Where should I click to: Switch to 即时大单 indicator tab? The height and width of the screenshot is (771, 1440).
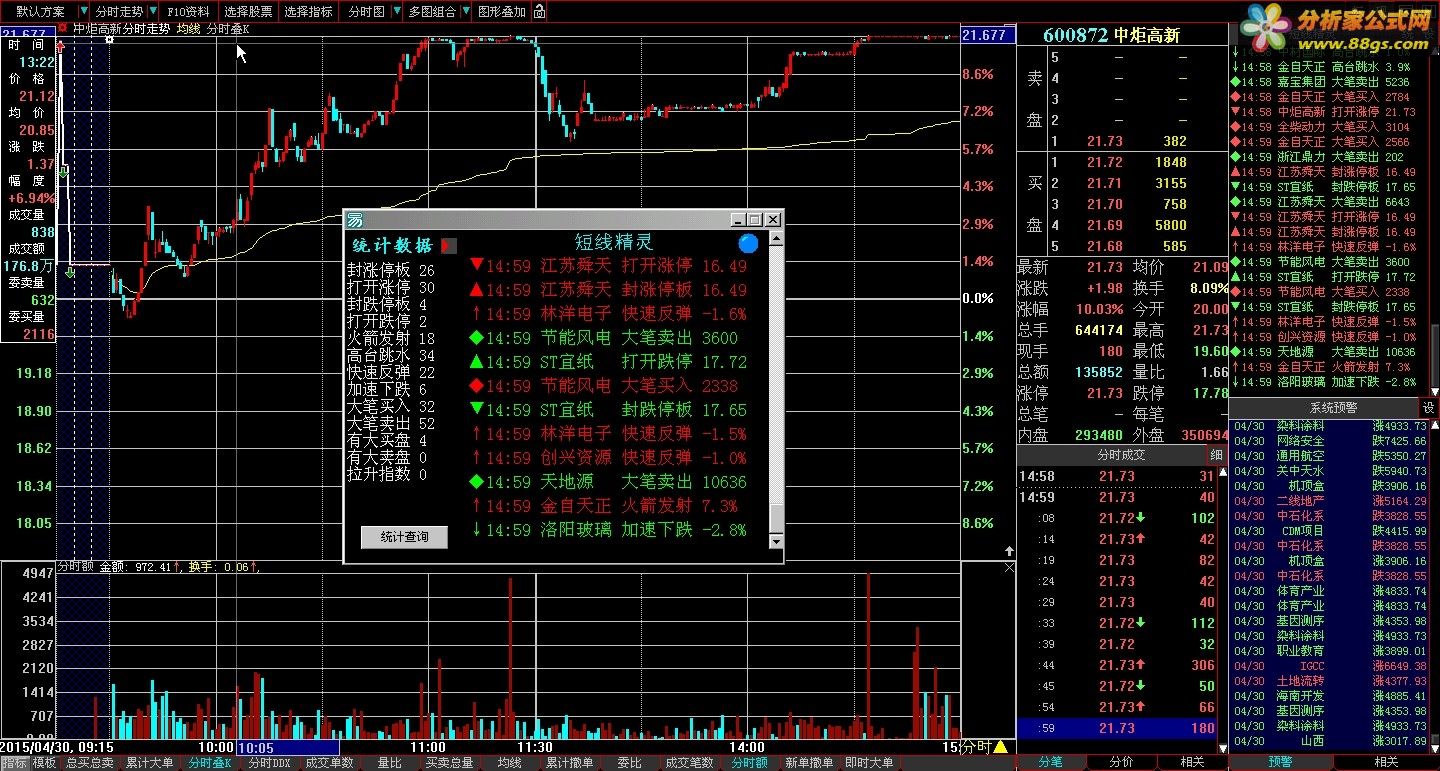pyautogui.click(x=869, y=763)
